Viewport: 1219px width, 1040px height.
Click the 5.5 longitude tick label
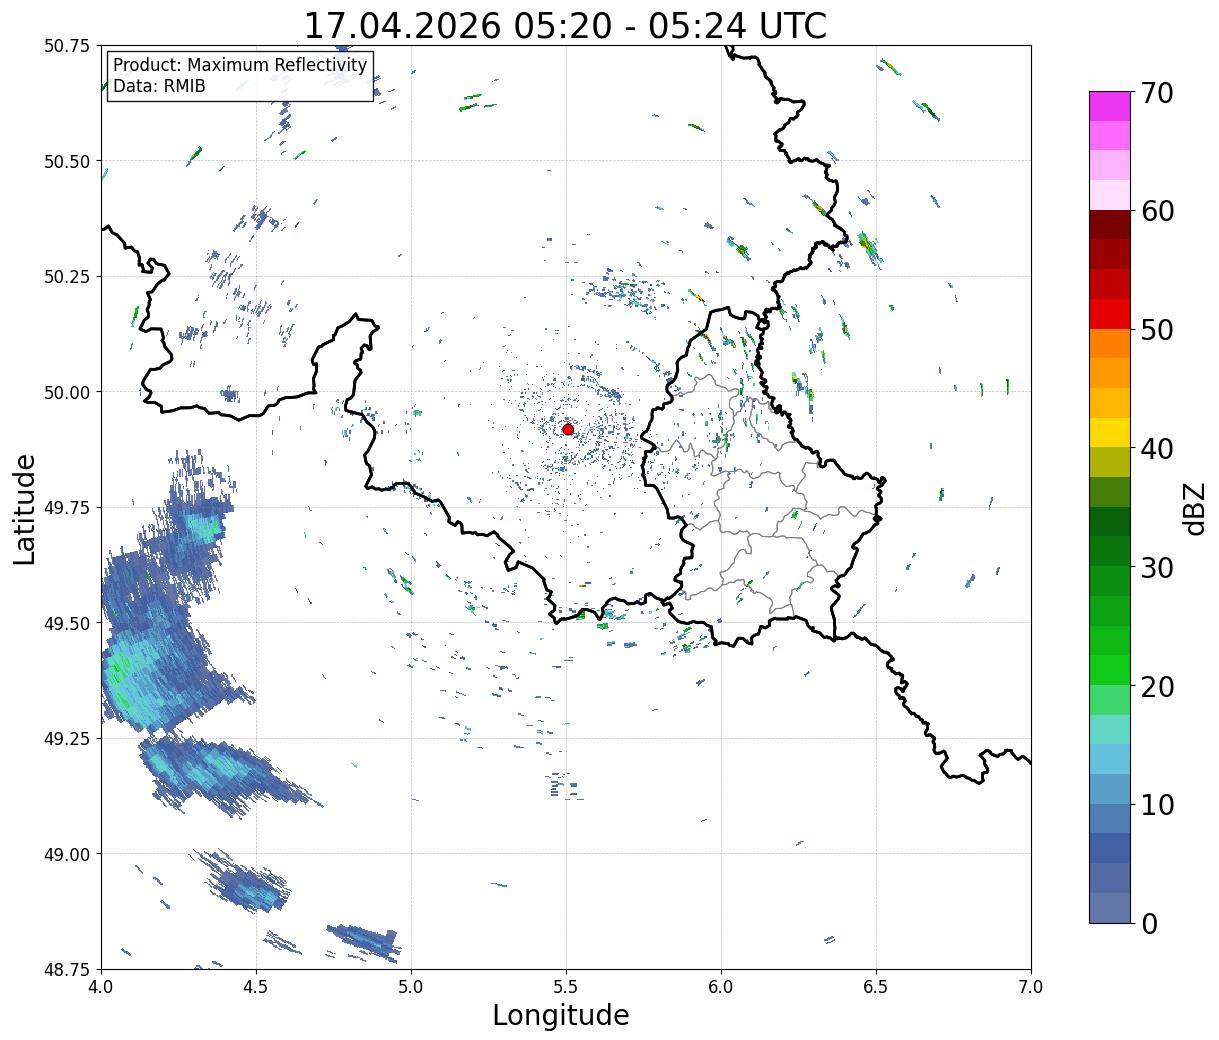[566, 987]
